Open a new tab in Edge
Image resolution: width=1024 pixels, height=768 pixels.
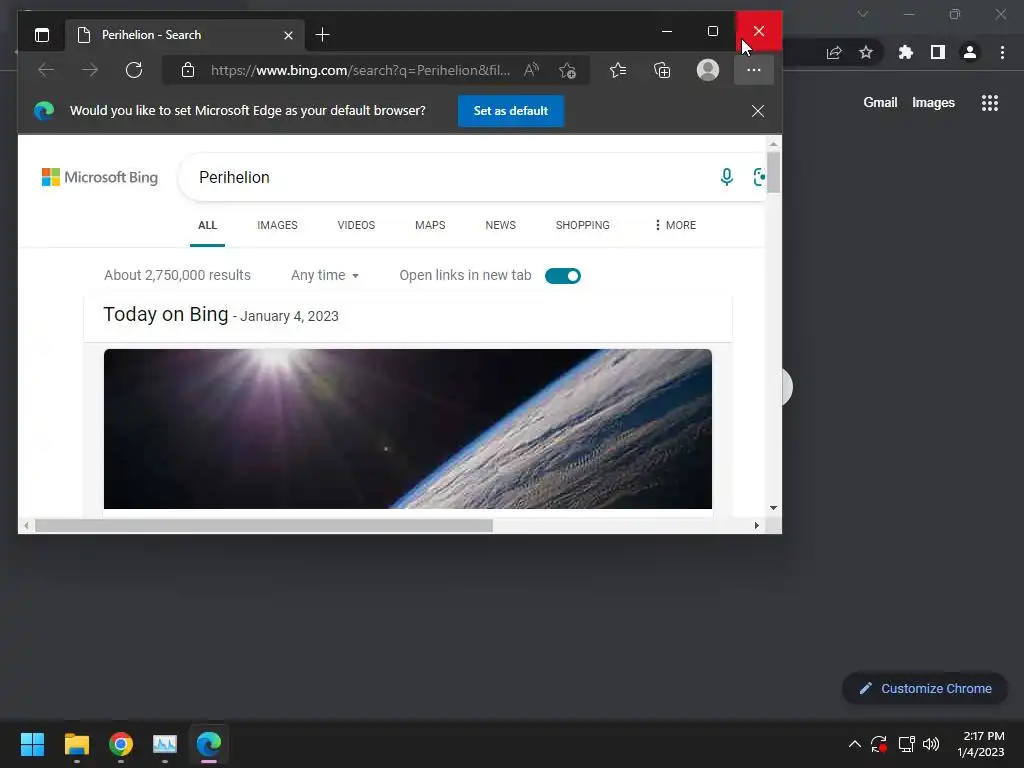tap(322, 35)
